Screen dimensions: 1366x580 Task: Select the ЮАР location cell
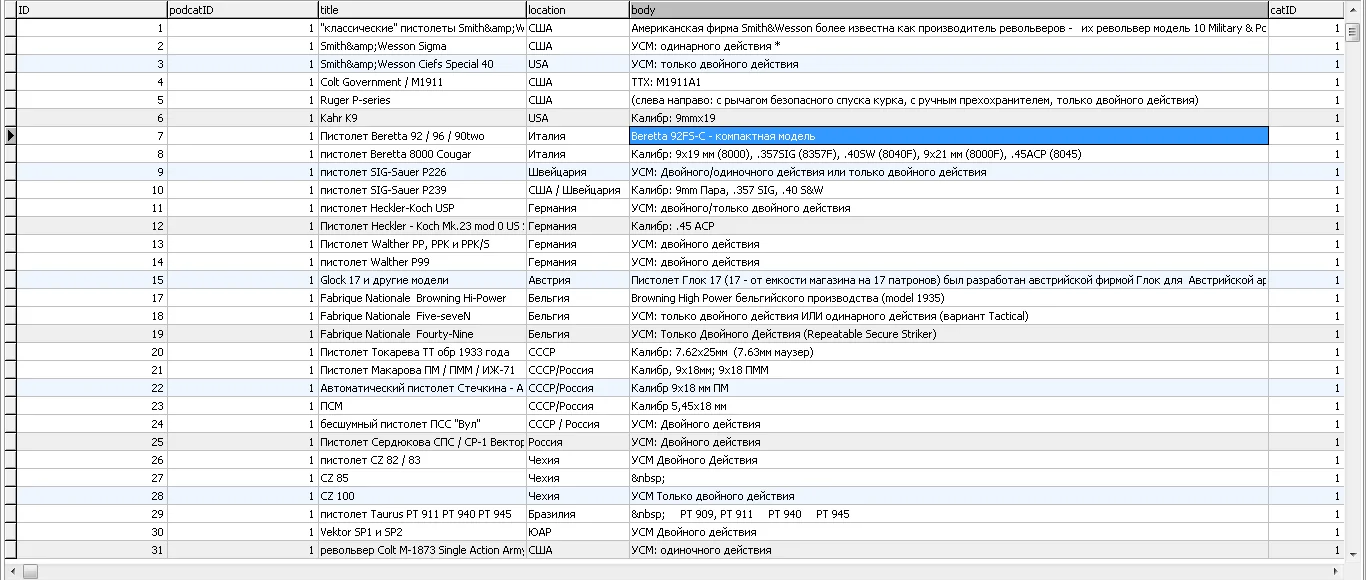[x=576, y=532]
